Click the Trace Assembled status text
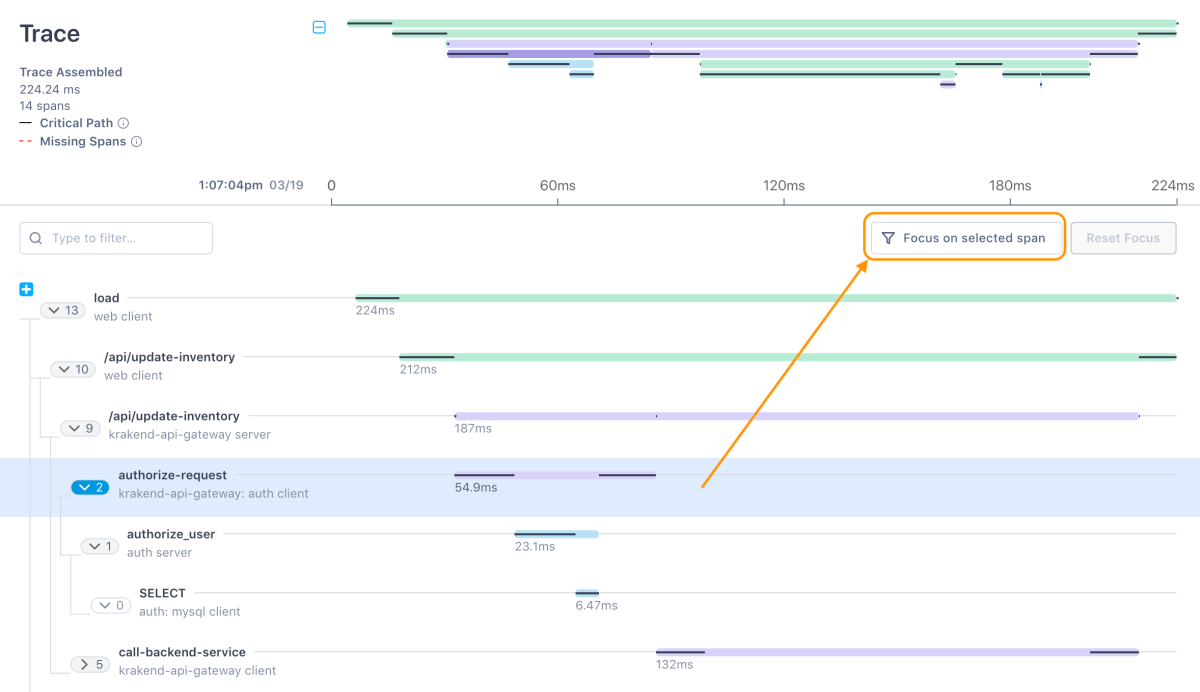 [71, 72]
